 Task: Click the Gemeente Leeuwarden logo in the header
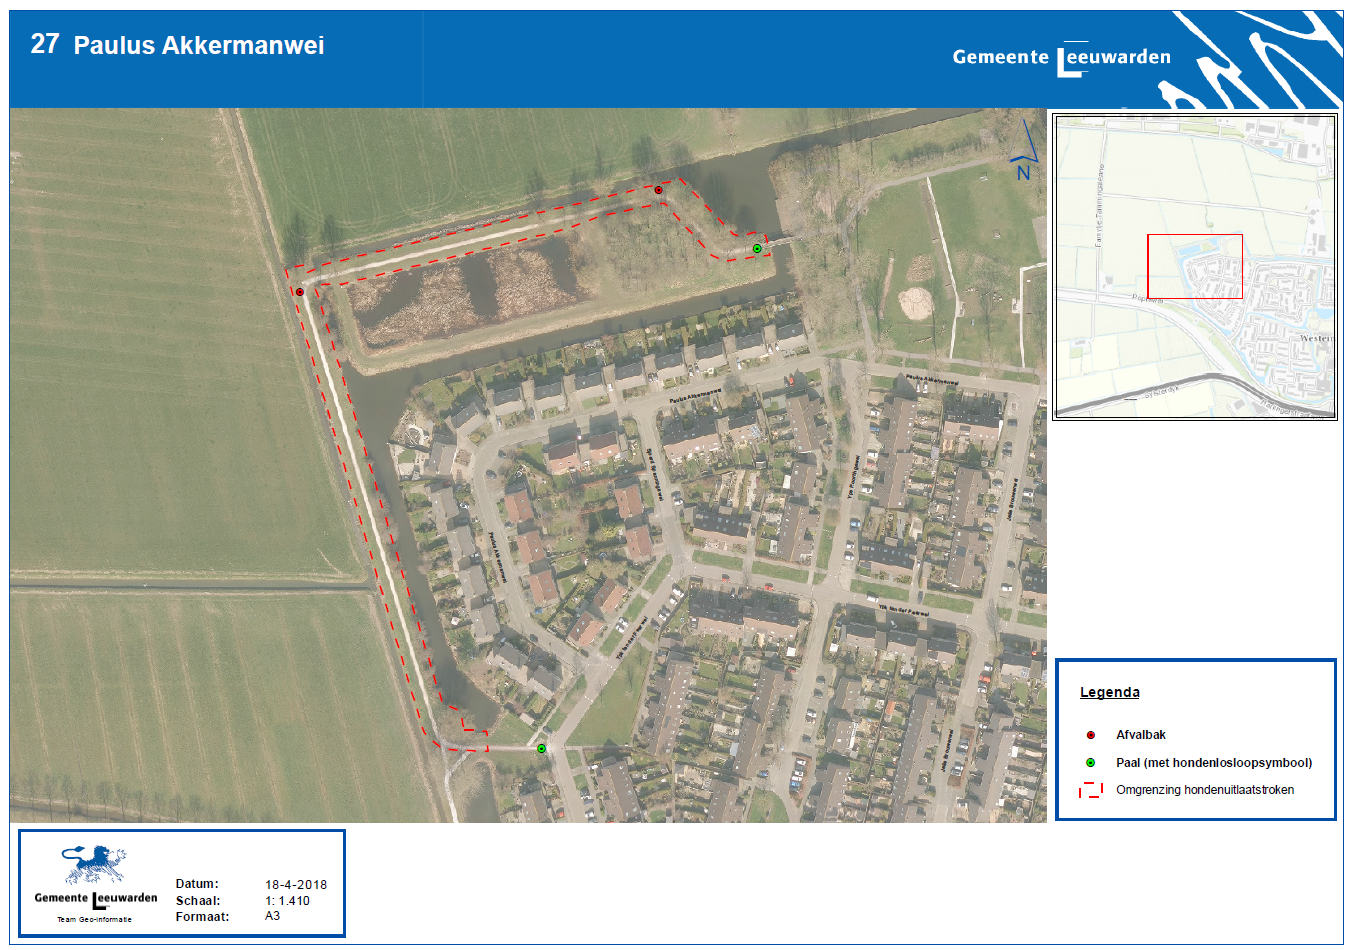tap(1061, 58)
